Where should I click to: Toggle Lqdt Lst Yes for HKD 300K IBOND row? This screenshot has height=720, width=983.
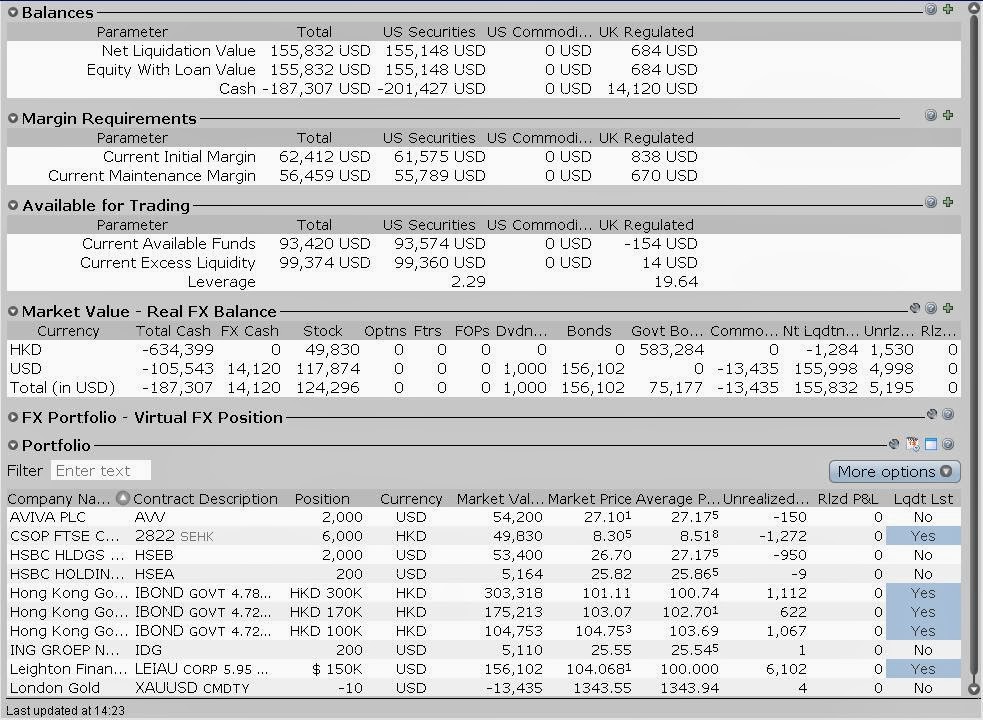coord(923,593)
